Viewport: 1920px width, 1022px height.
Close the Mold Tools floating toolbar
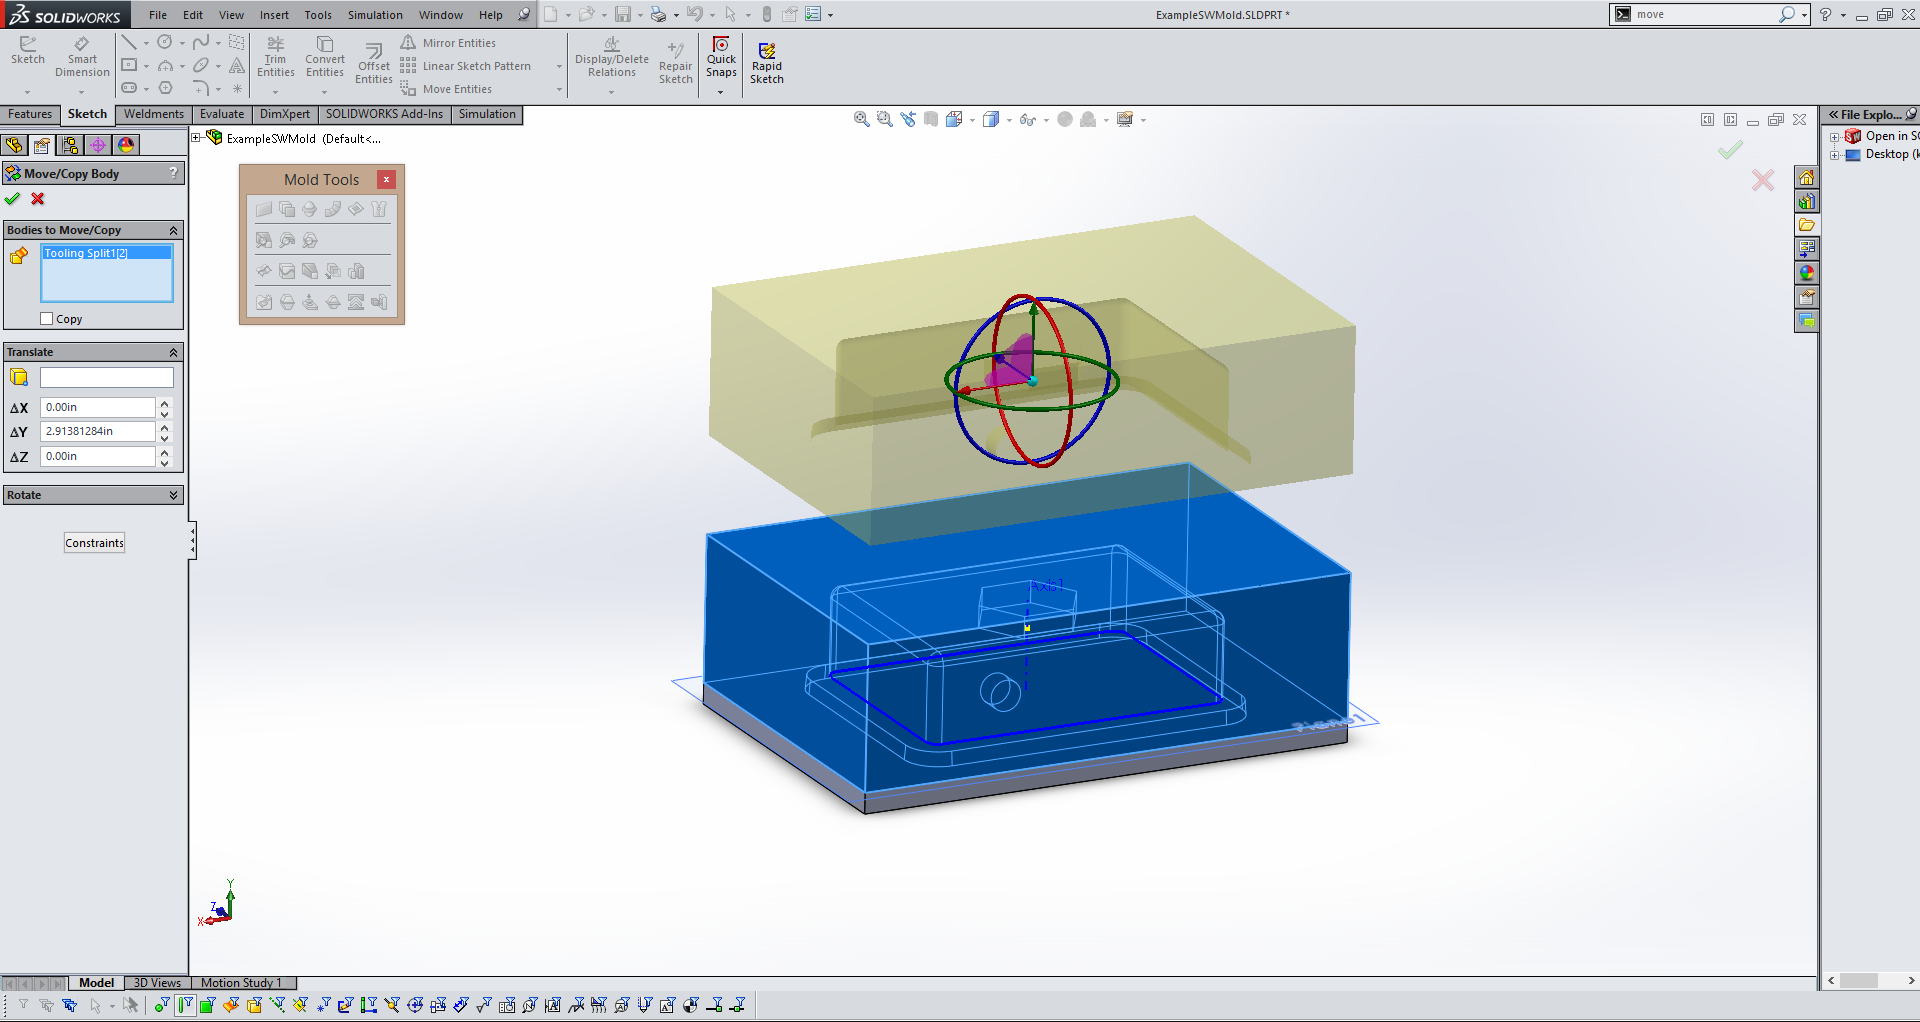(386, 179)
